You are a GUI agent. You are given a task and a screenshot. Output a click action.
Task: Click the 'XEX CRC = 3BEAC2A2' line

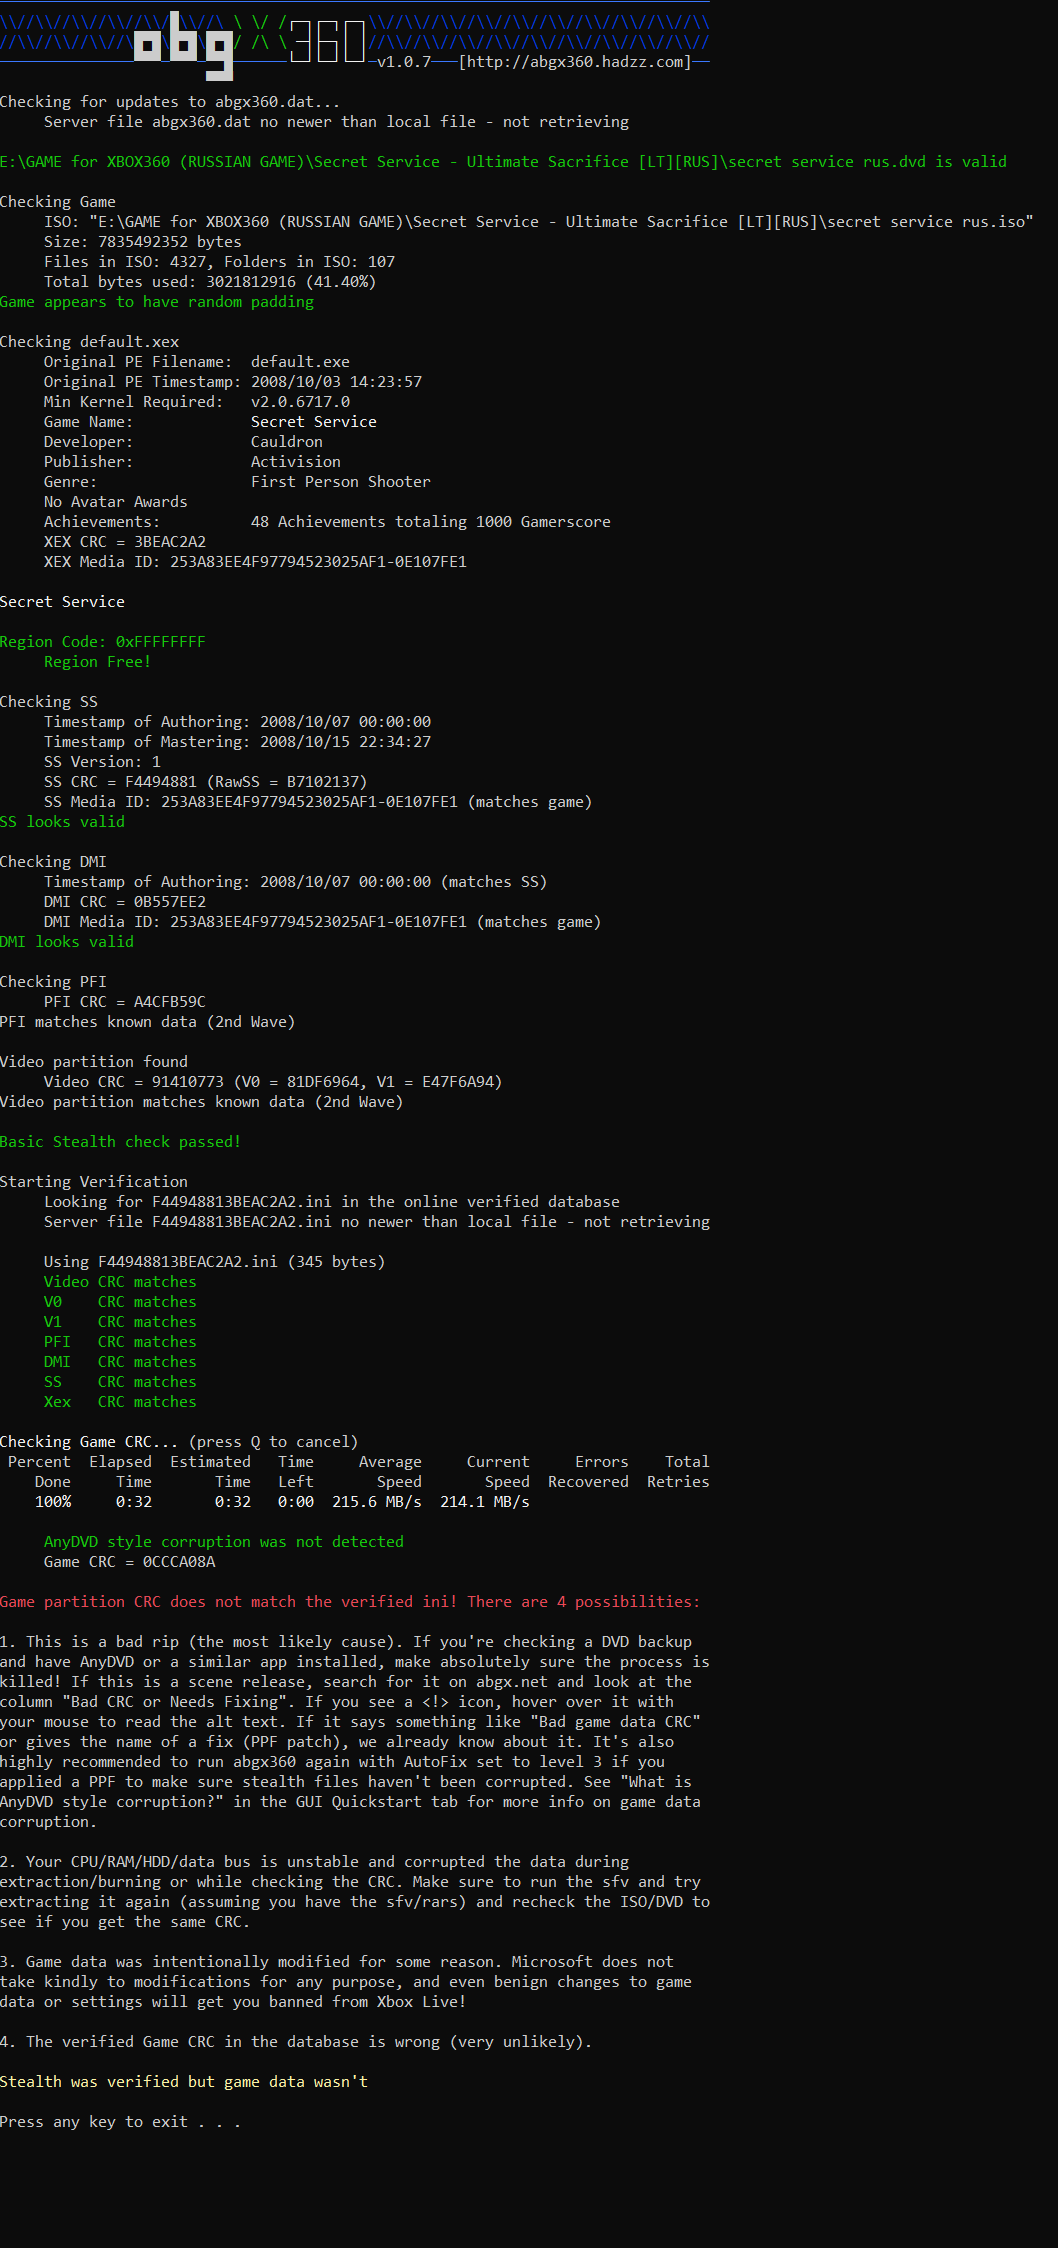125,542
